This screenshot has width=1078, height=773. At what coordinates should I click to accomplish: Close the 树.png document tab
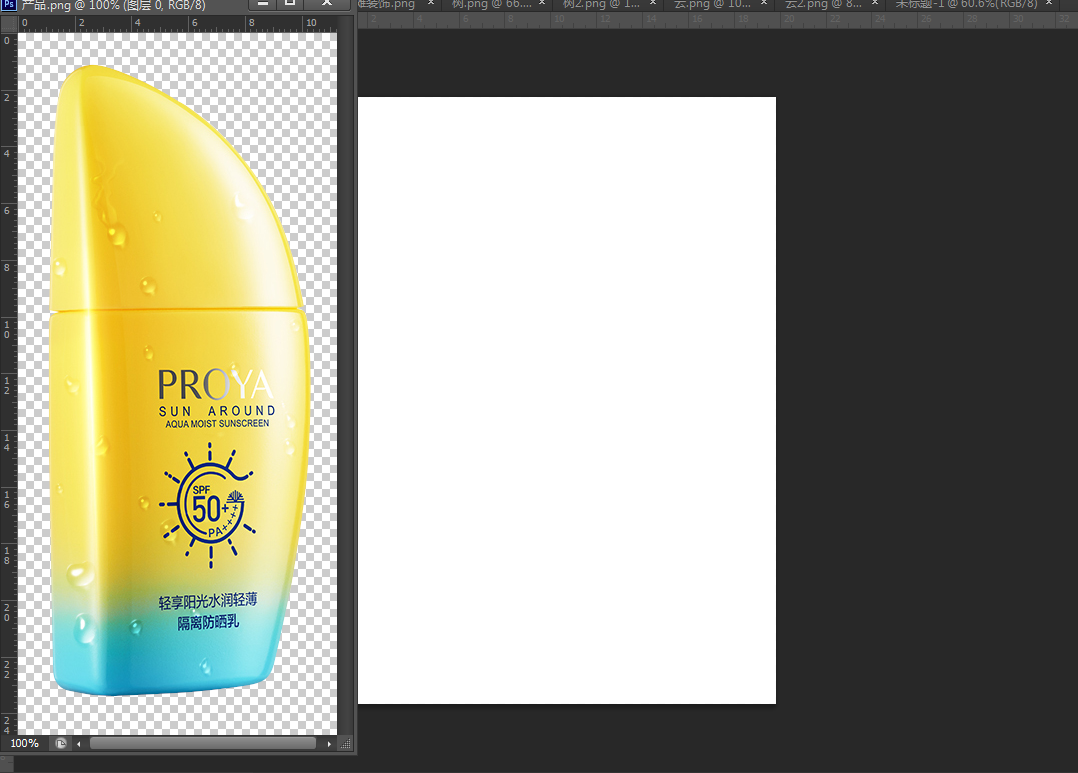542,3
